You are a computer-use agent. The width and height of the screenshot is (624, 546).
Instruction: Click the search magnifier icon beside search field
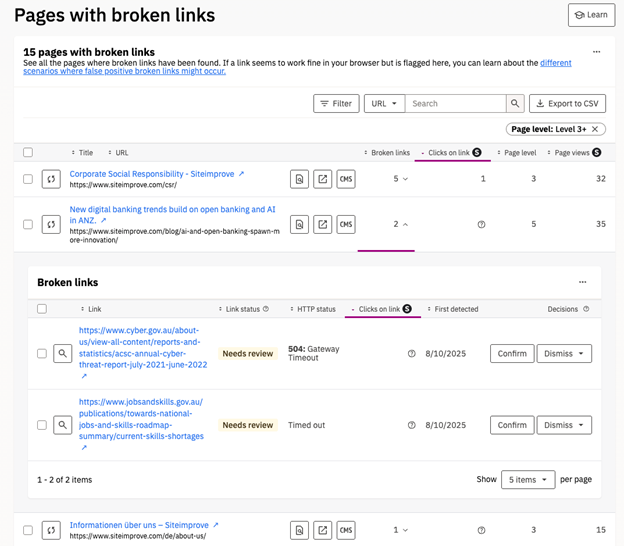(x=515, y=103)
